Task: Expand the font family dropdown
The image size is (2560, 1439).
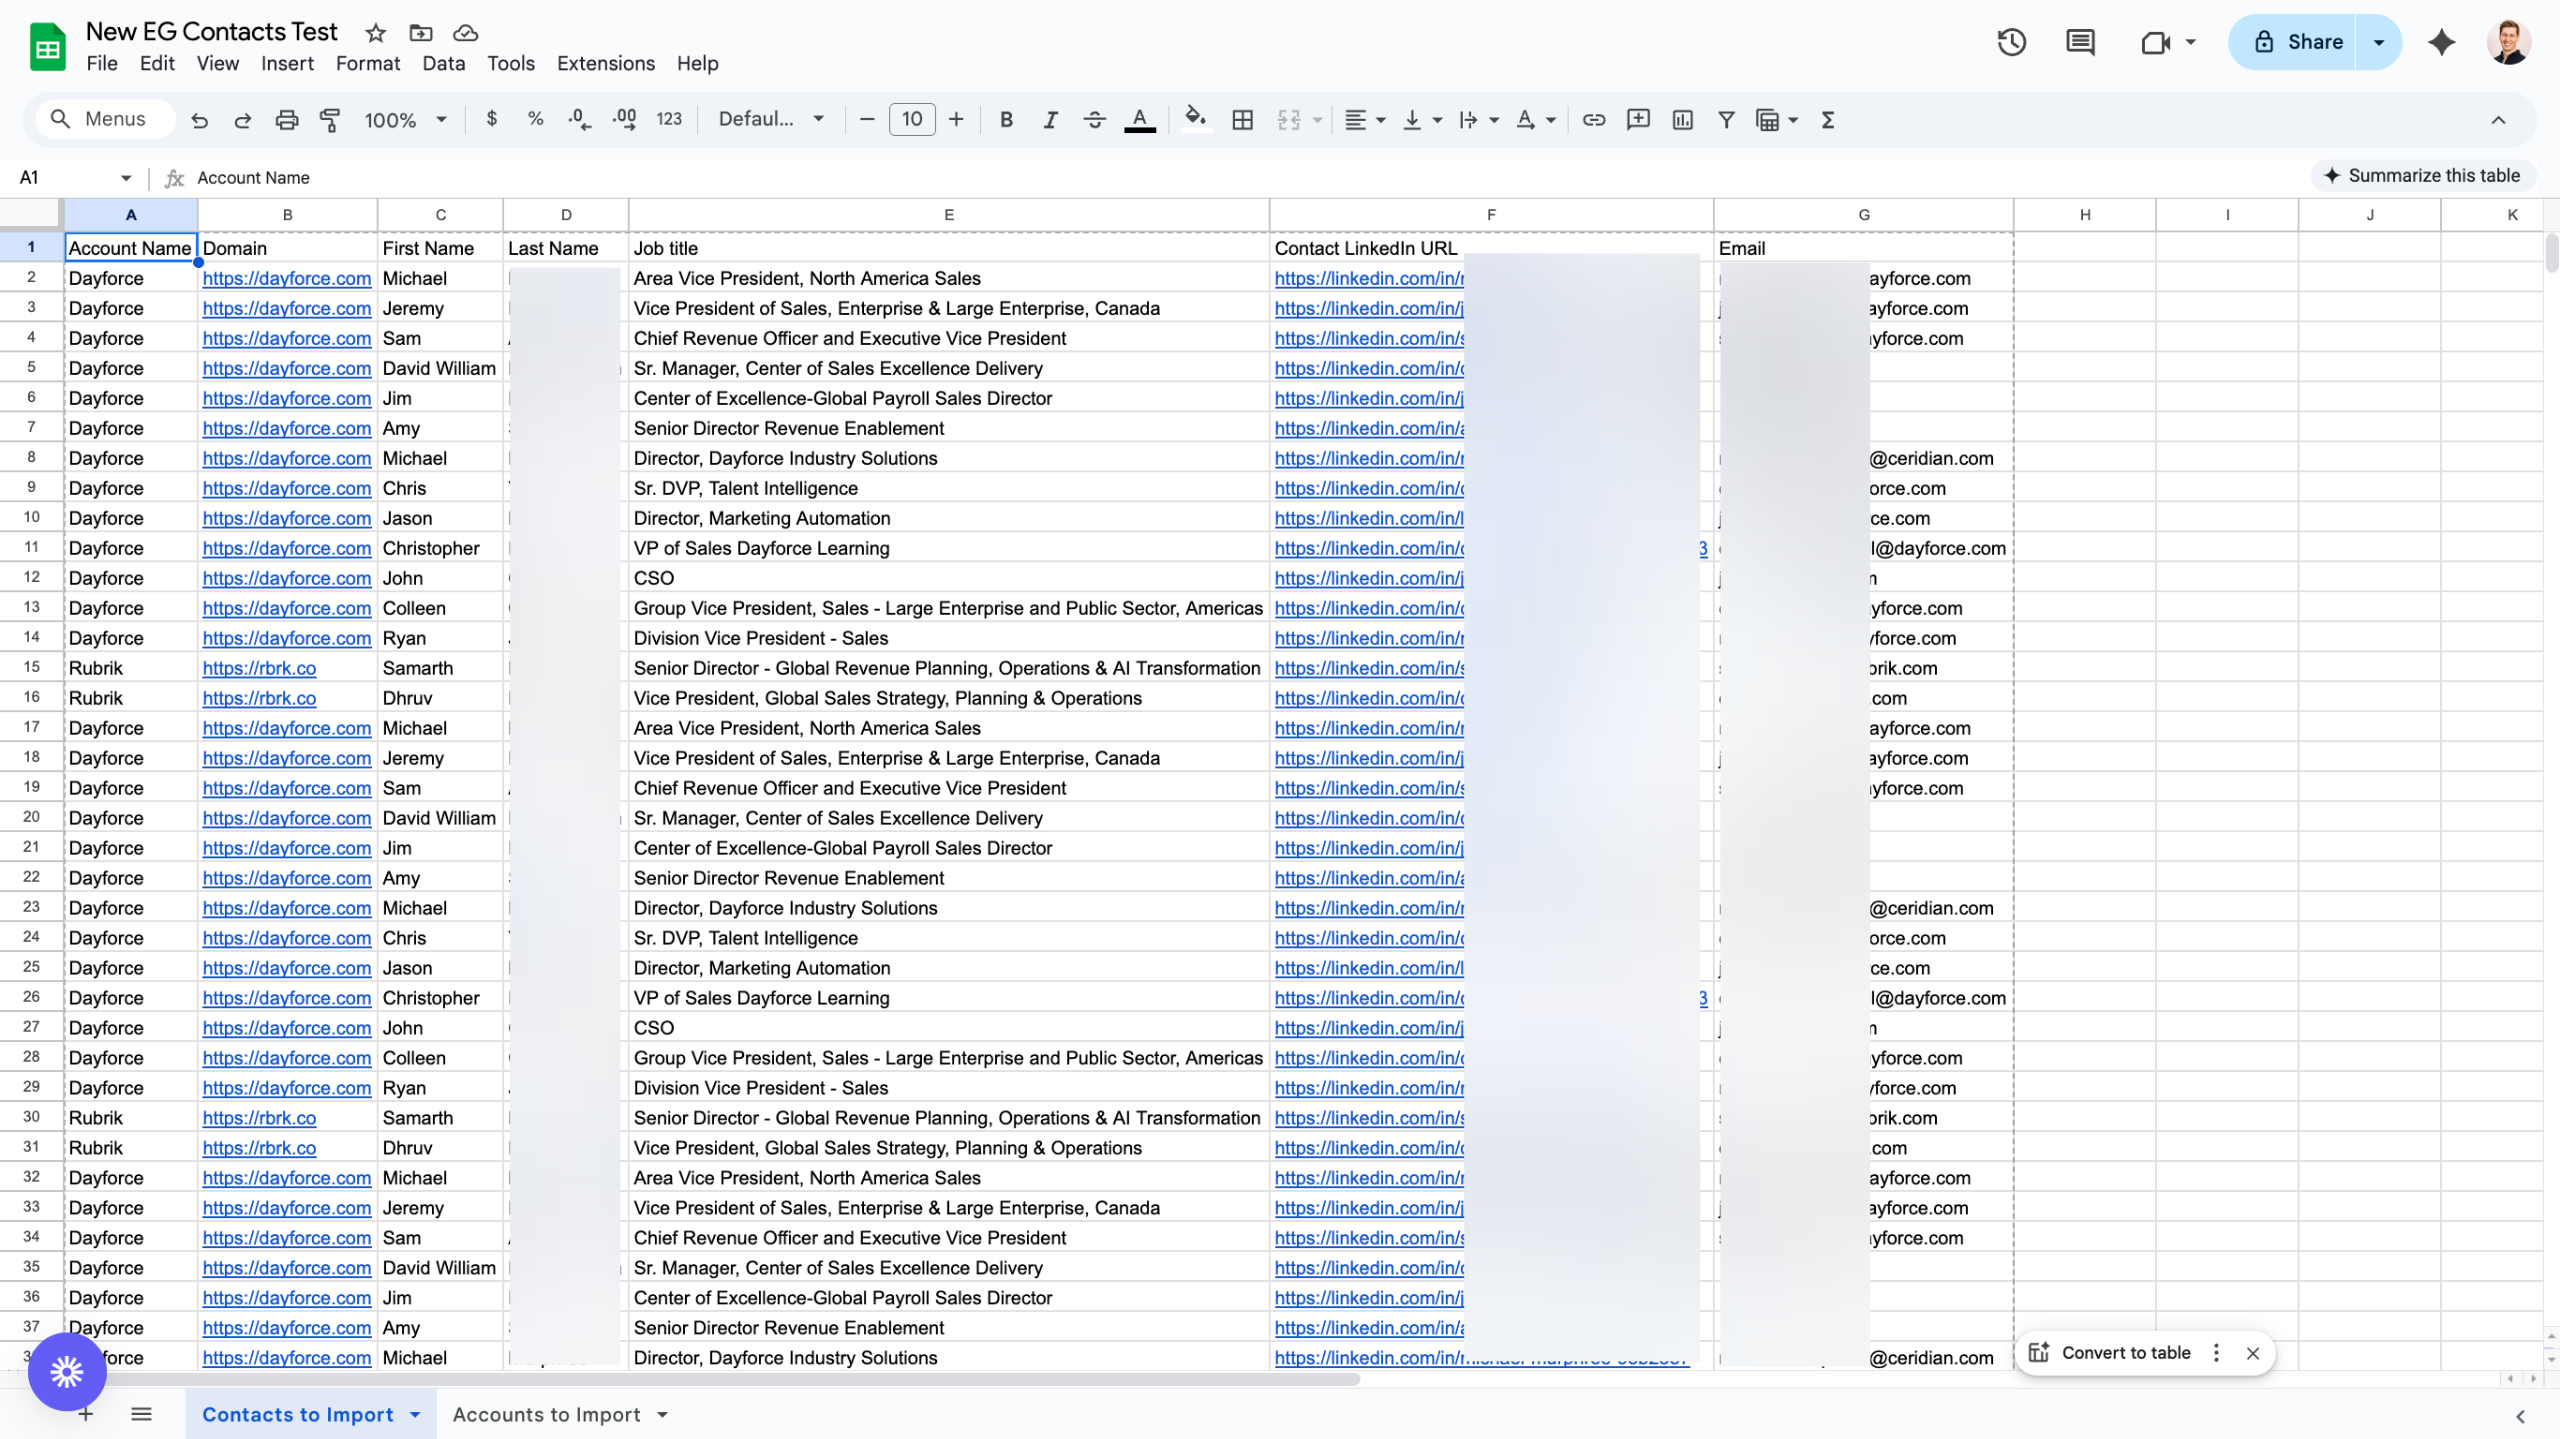Action: (x=771, y=120)
